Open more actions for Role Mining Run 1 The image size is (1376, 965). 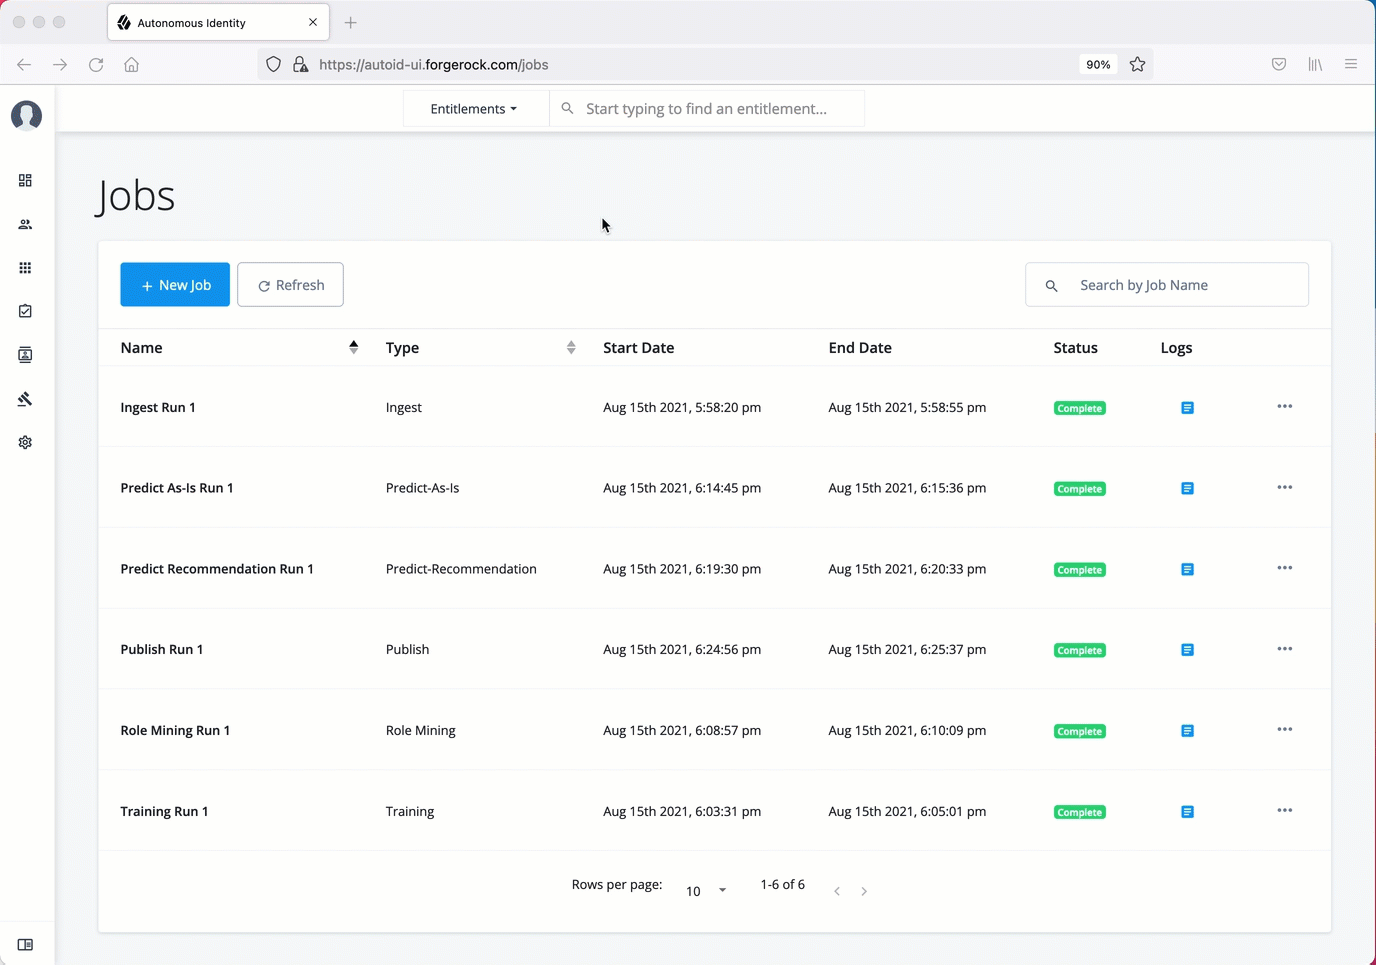[x=1284, y=730]
